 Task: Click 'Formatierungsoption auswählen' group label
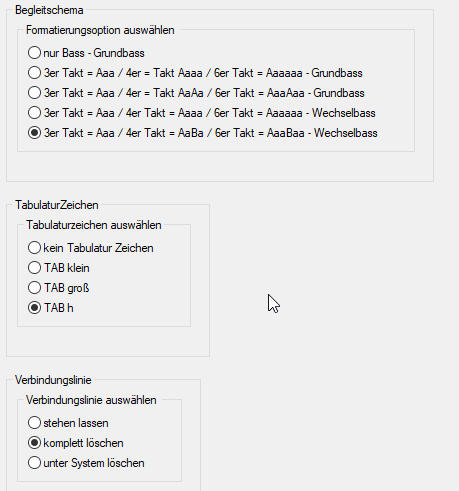coord(100,30)
